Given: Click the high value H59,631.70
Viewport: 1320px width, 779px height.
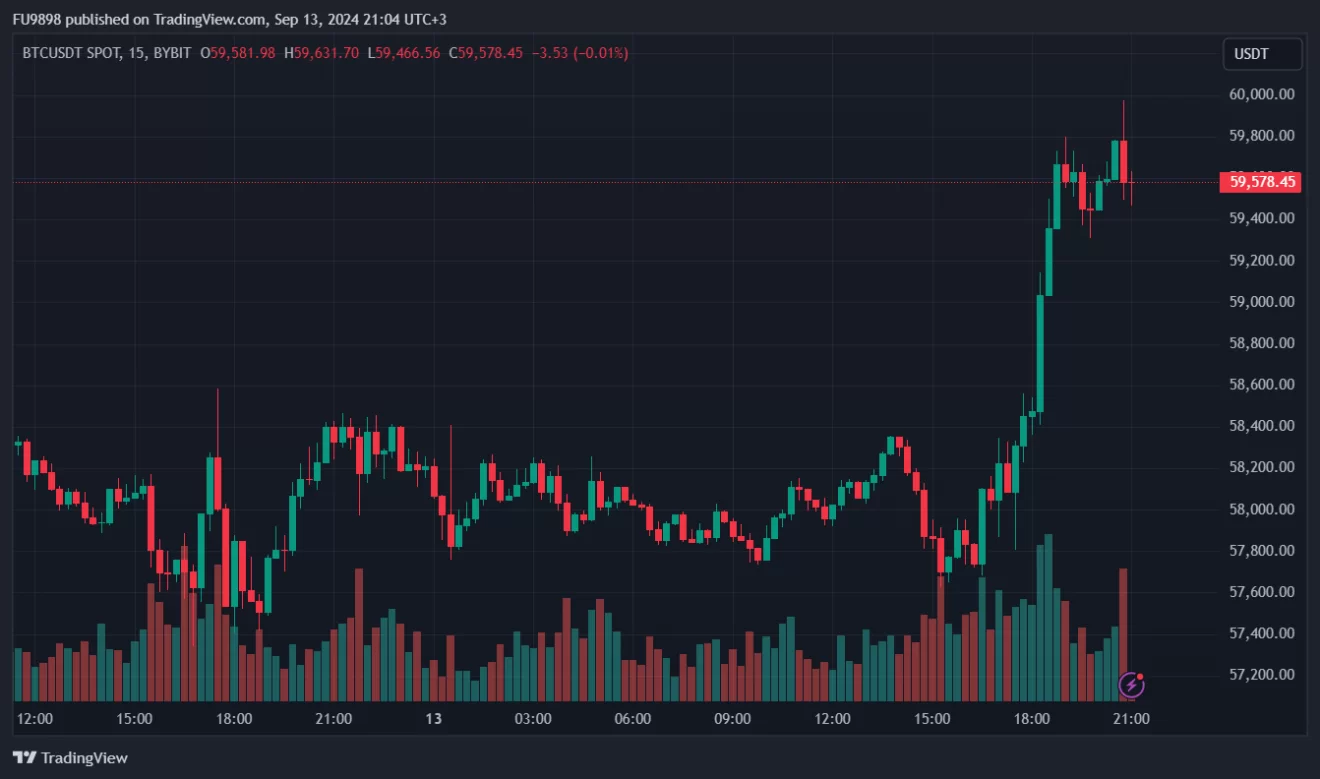Looking at the screenshot, I should pyautogui.click(x=321, y=53).
